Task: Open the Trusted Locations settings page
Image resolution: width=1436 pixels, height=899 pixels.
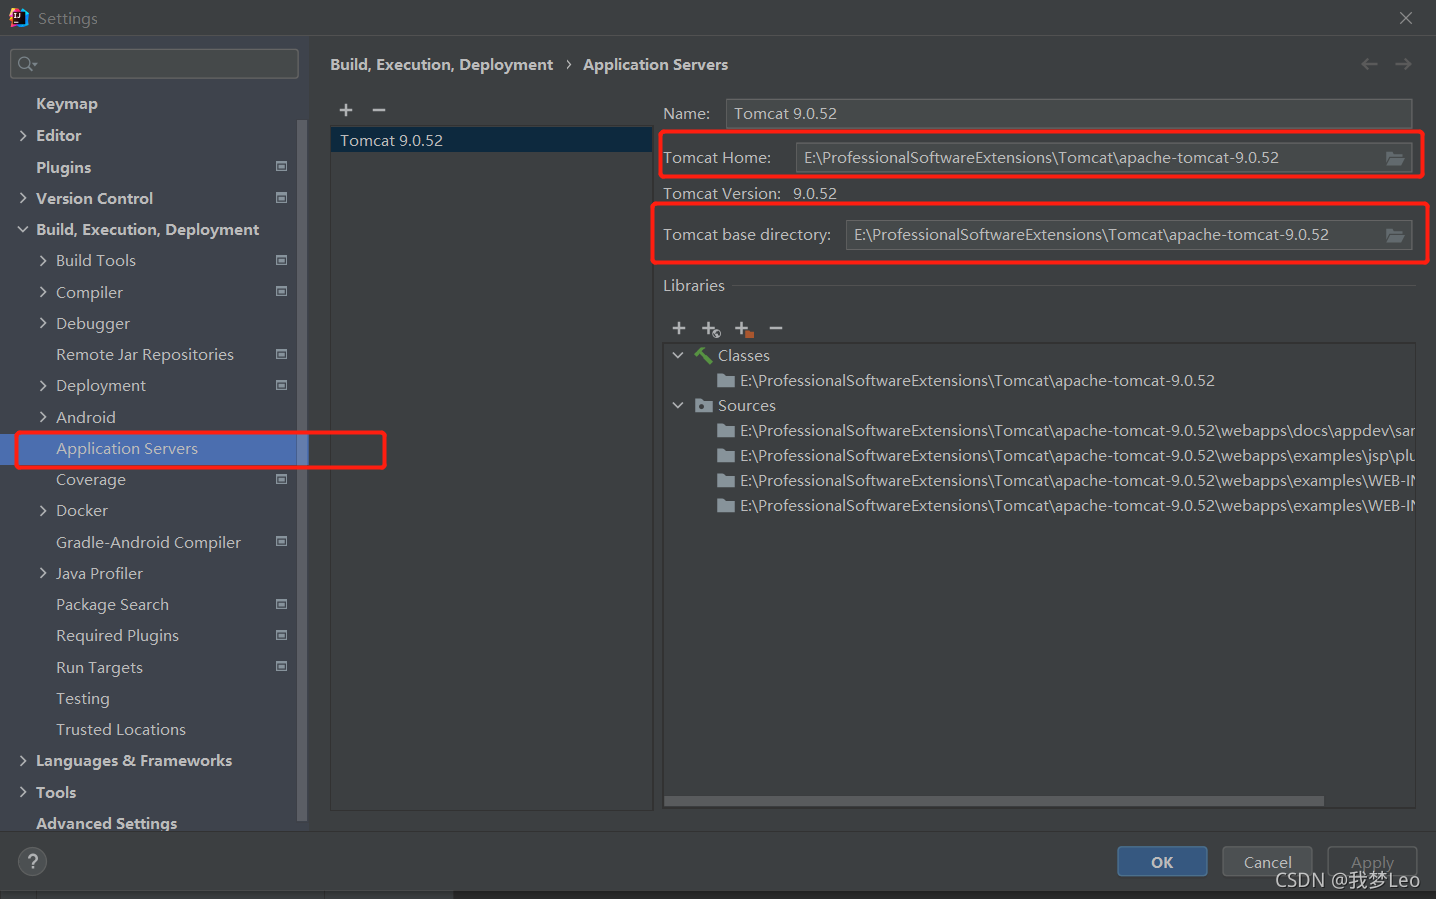Action: (121, 730)
